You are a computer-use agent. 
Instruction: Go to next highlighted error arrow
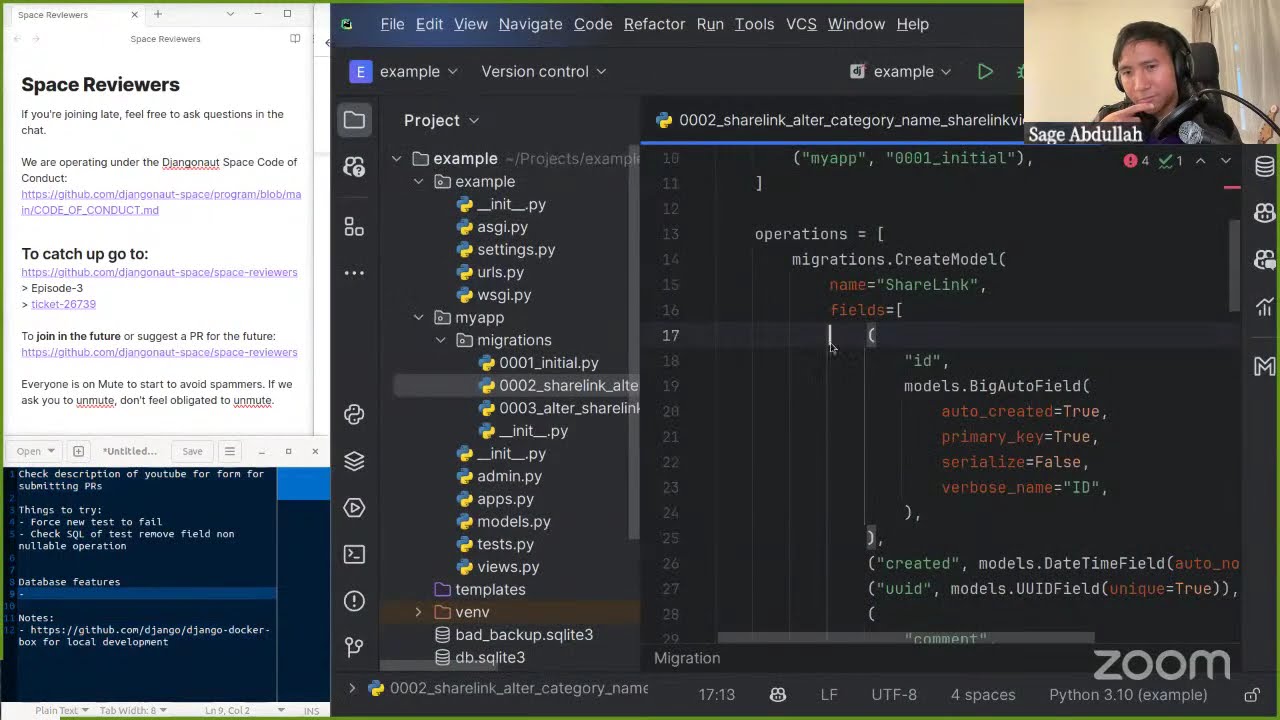click(1226, 160)
